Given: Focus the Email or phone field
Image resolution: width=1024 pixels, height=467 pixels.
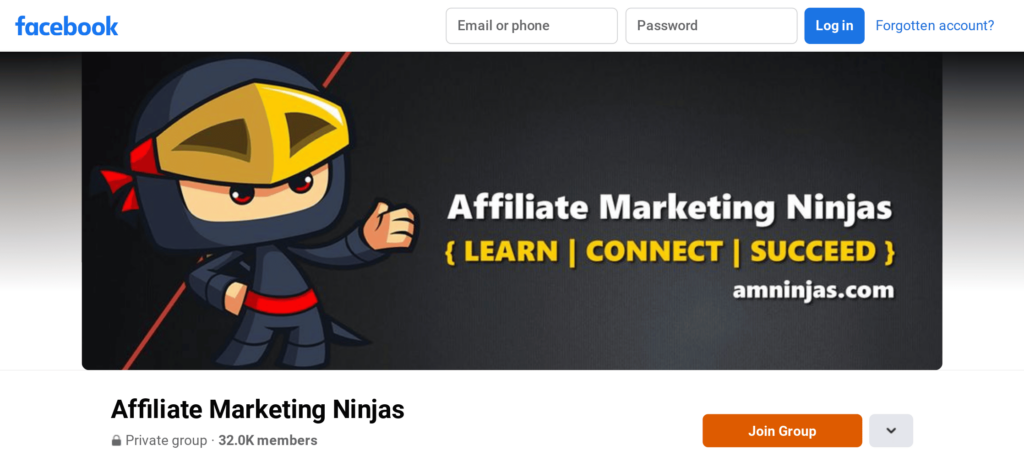Looking at the screenshot, I should coord(532,26).
